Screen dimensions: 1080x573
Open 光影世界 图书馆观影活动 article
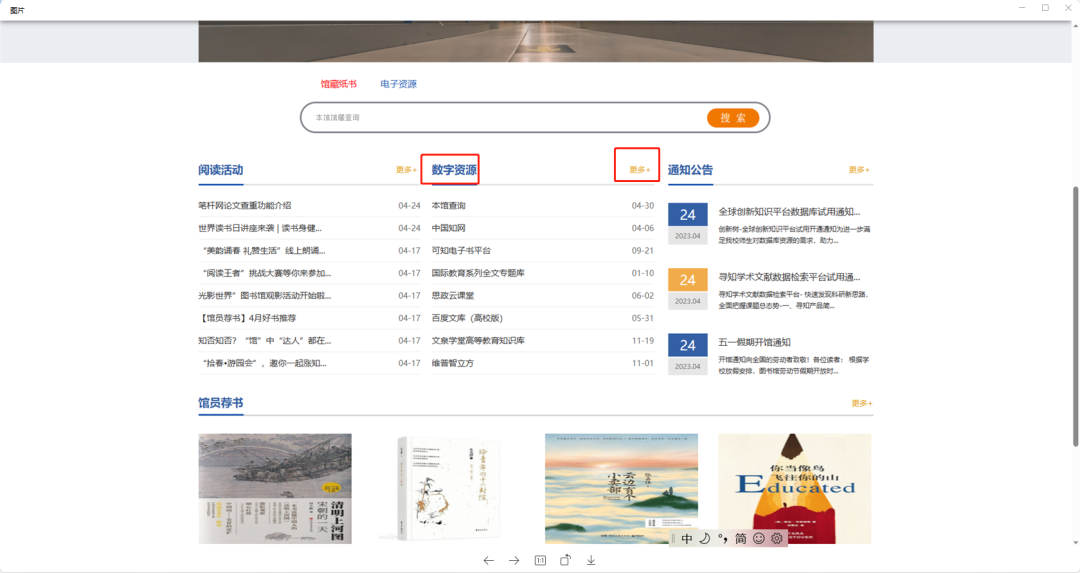click(x=264, y=295)
